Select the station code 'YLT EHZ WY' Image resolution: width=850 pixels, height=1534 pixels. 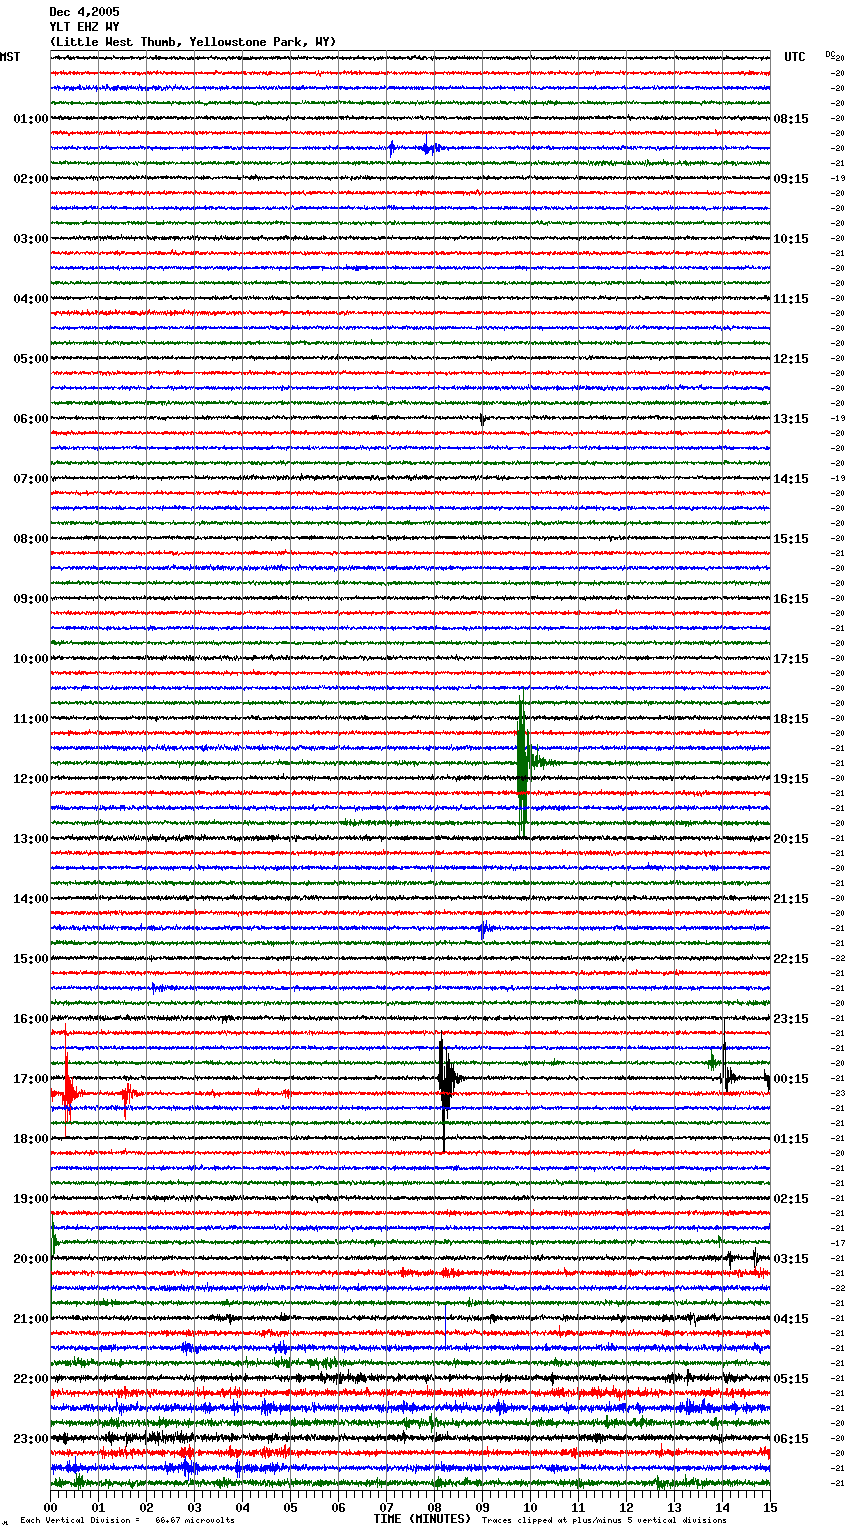coord(84,27)
